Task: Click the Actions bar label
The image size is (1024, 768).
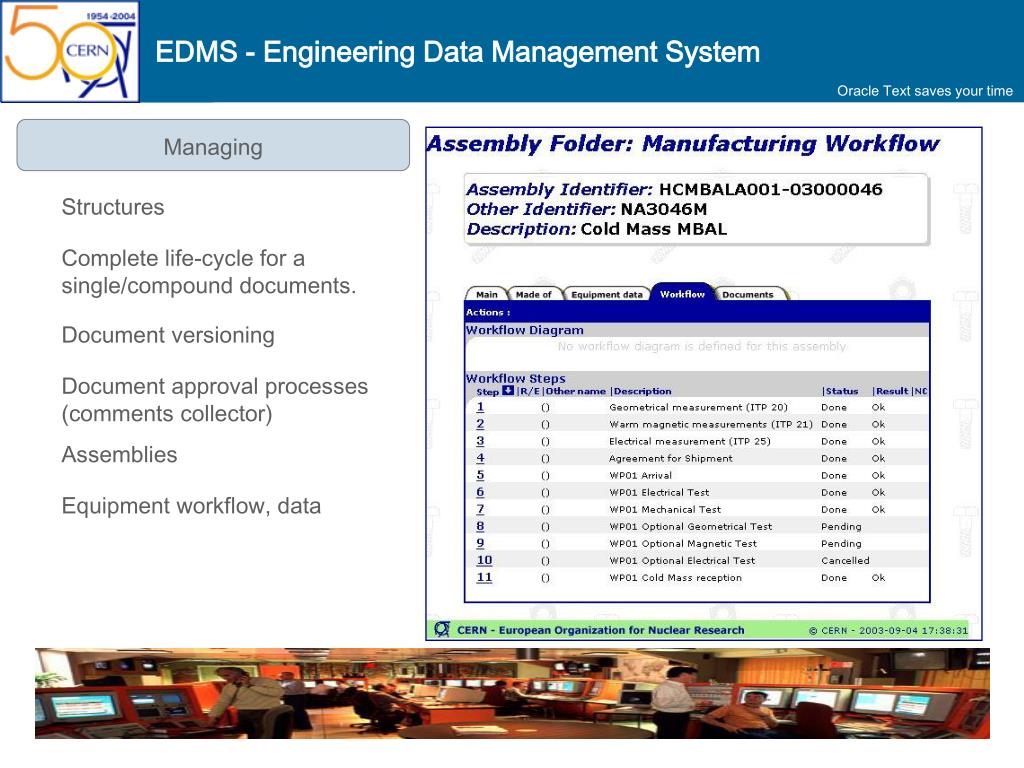Action: pyautogui.click(x=488, y=312)
